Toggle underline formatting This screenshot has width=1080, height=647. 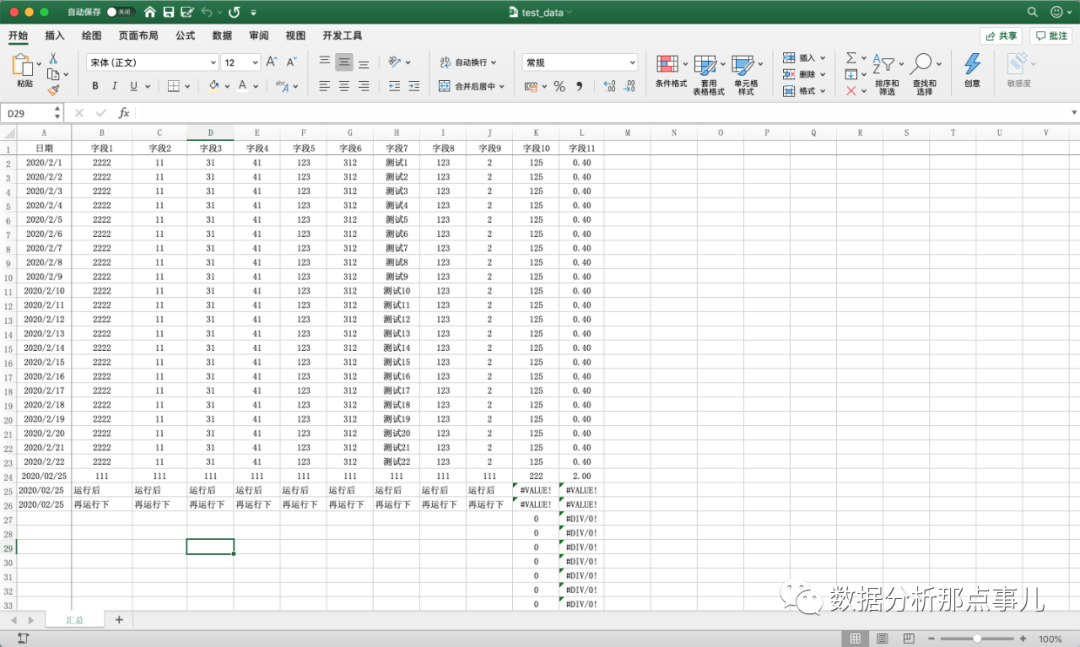(134, 86)
